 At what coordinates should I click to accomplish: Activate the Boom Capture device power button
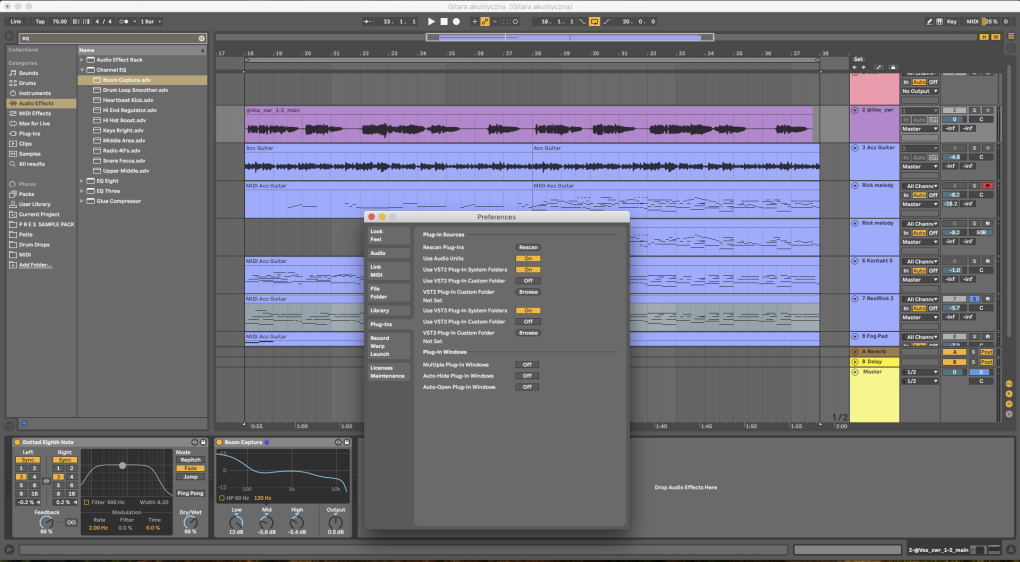tap(219, 442)
